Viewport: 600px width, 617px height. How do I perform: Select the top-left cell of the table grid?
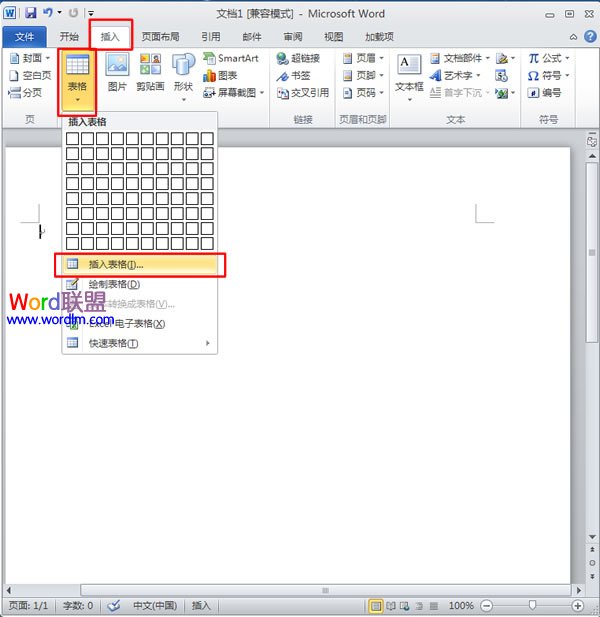[x=72, y=139]
